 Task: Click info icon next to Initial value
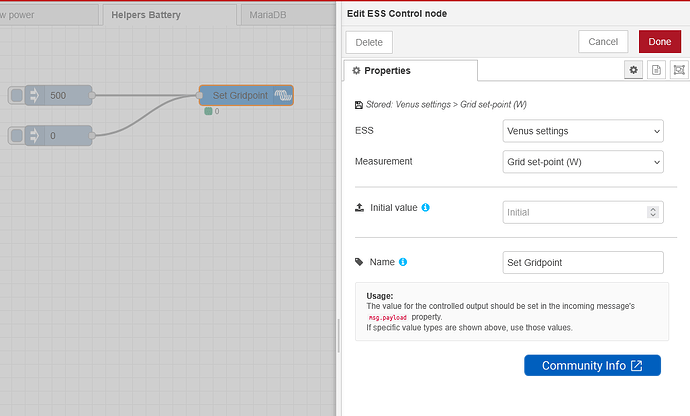coord(426,207)
